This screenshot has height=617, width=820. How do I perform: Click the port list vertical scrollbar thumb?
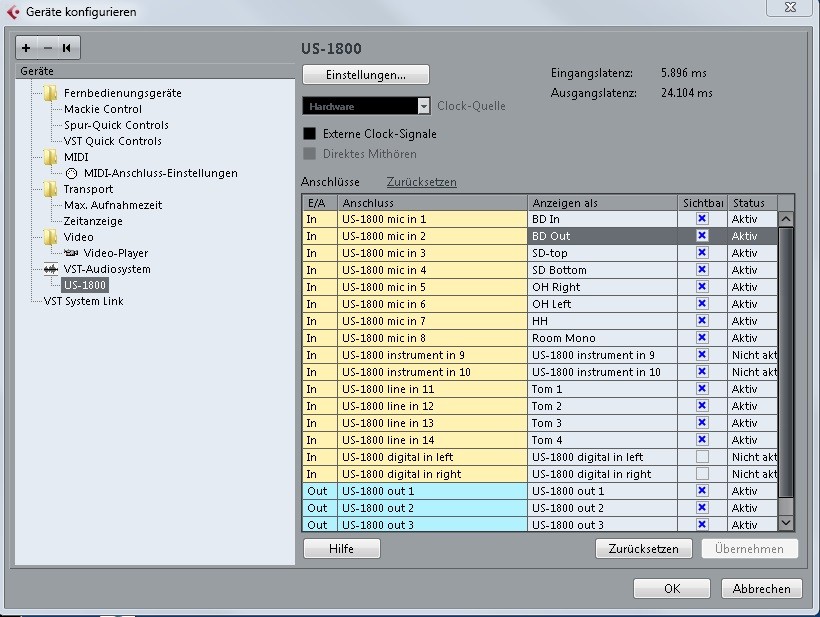coord(786,362)
